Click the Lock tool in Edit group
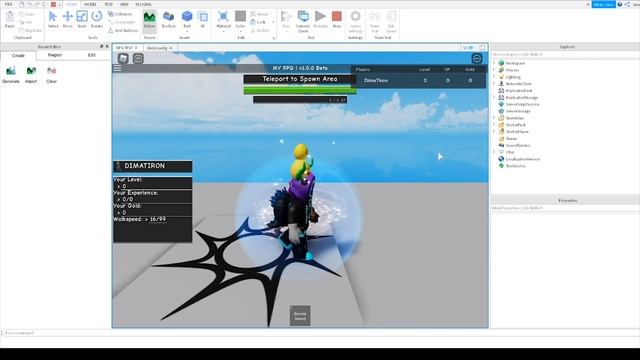This screenshot has height=360, width=640. 258,22
